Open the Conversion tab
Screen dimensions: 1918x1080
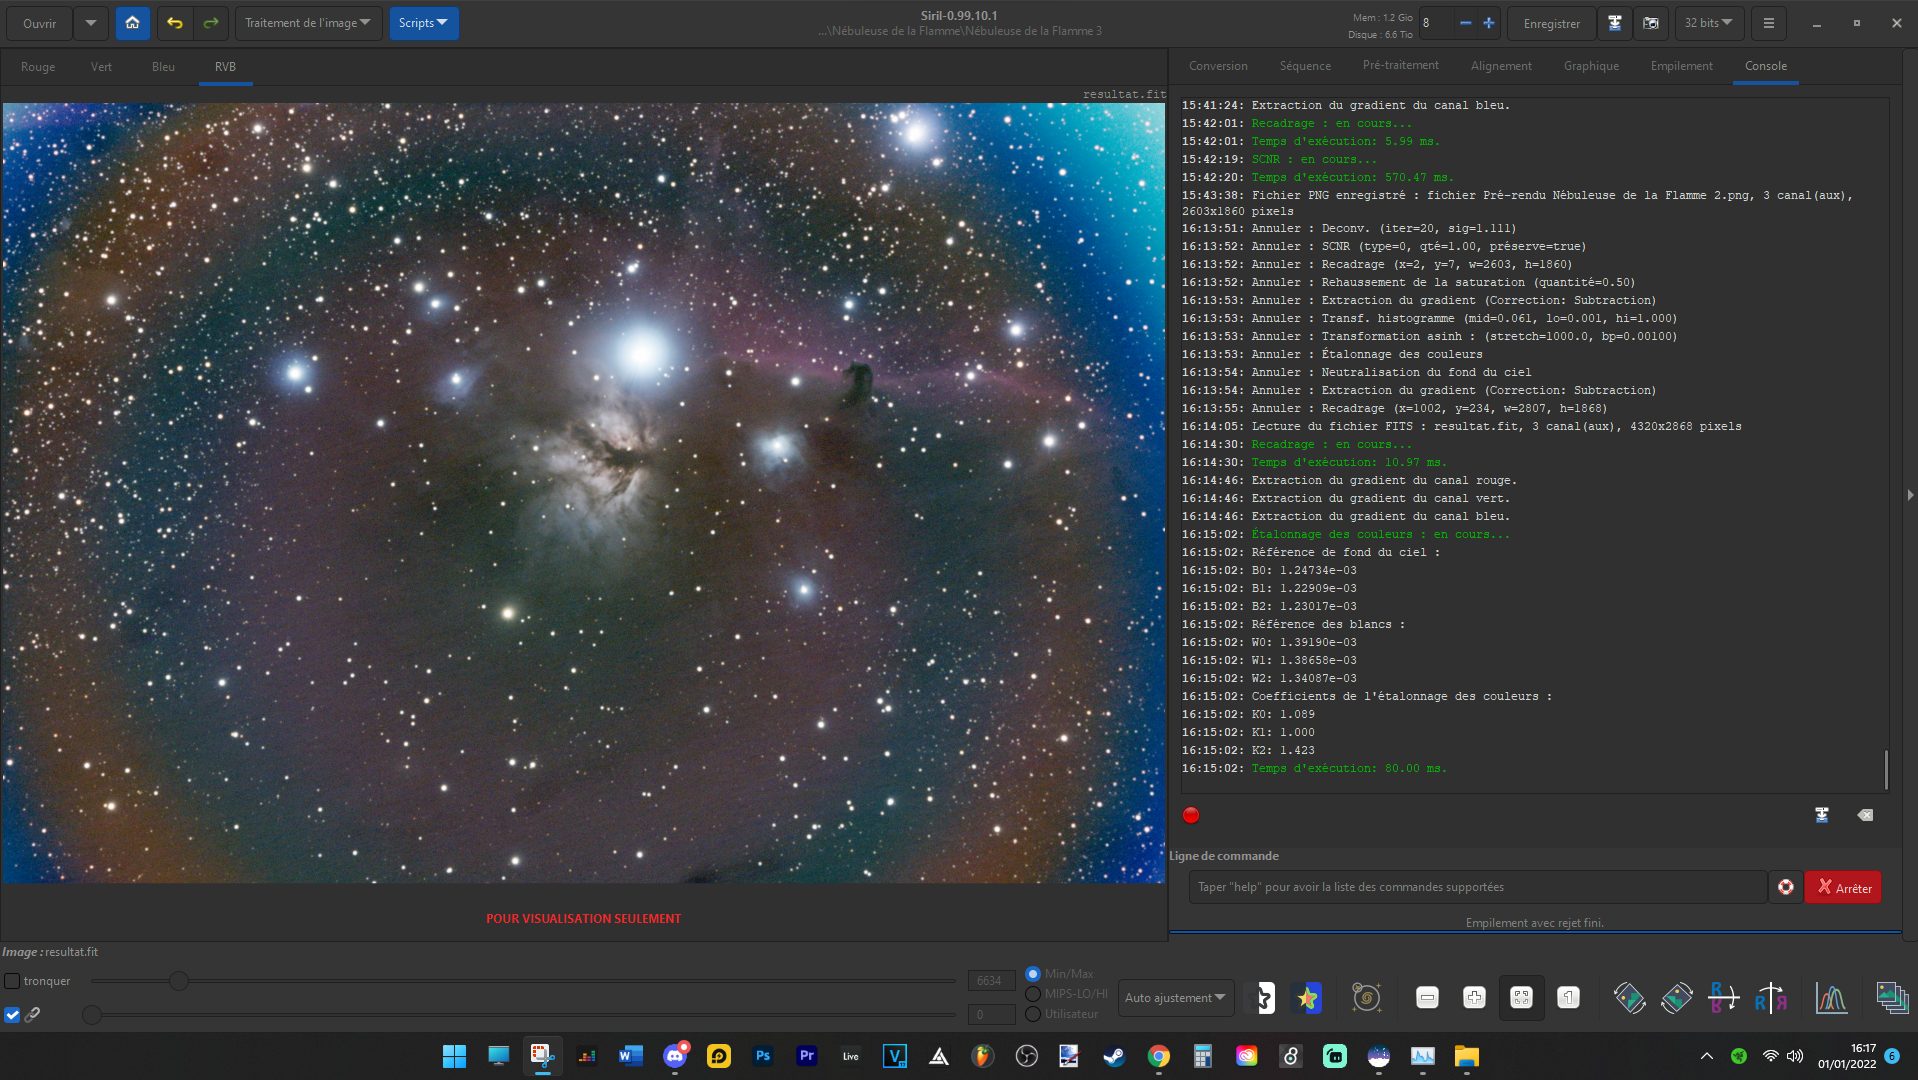click(1218, 66)
